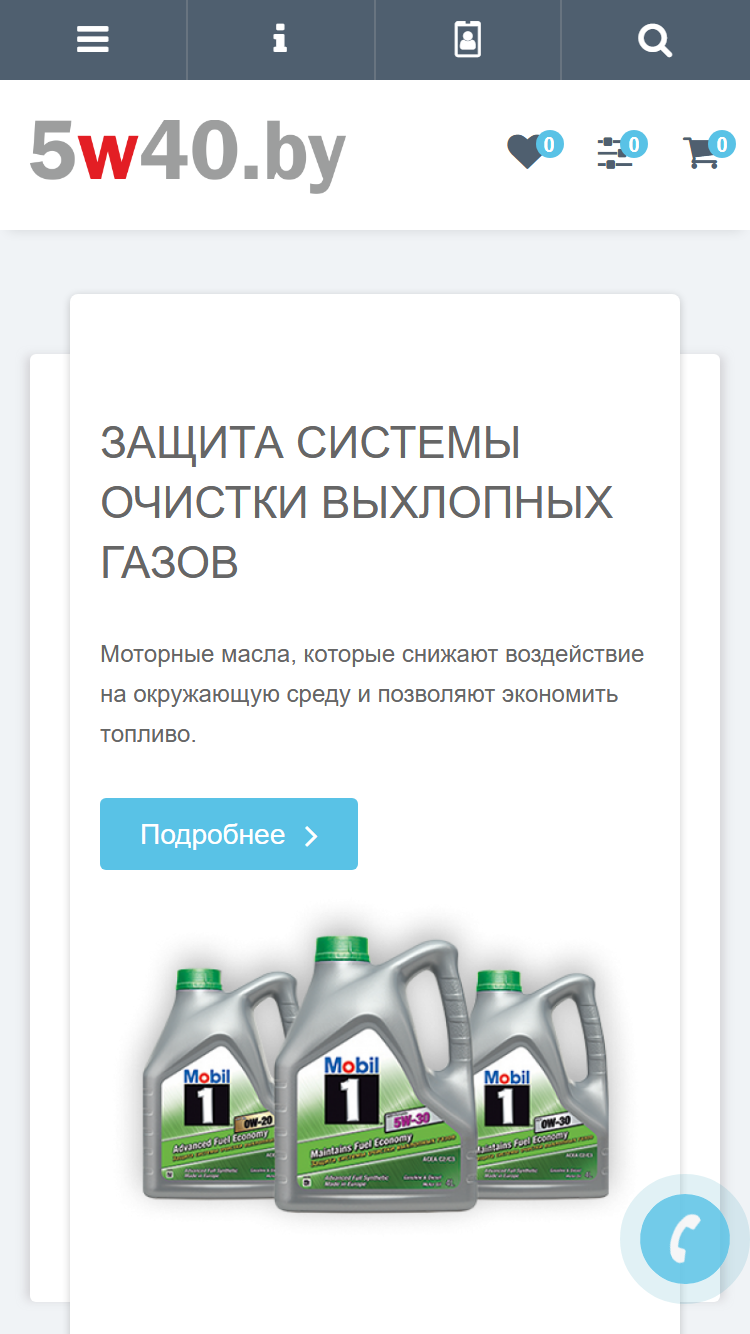Open the hamburger navigation menu
The height and width of the screenshot is (1334, 750).
pos(93,40)
